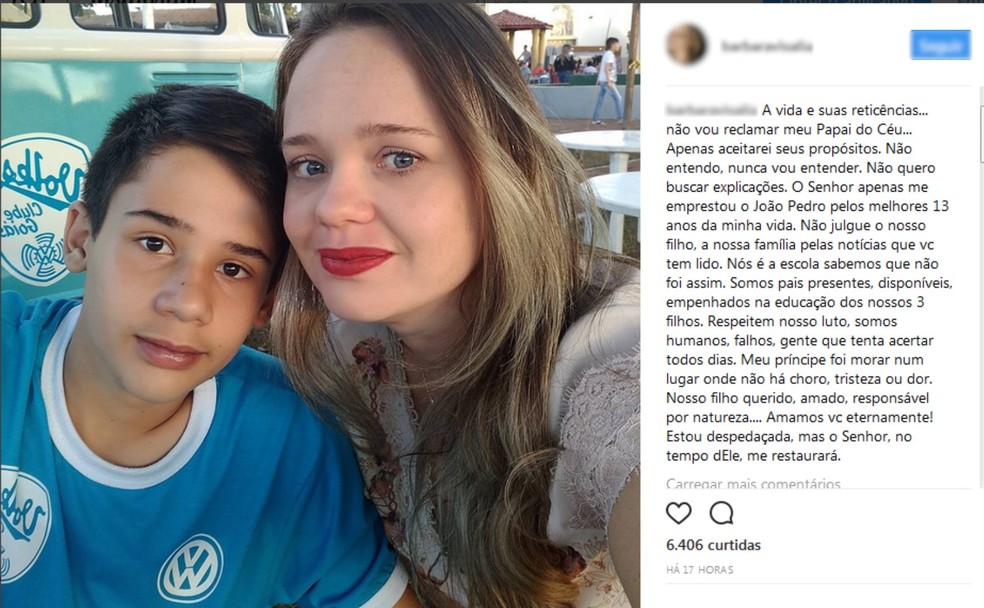
Task: Click the person walking in the background
Action: click(x=607, y=80)
